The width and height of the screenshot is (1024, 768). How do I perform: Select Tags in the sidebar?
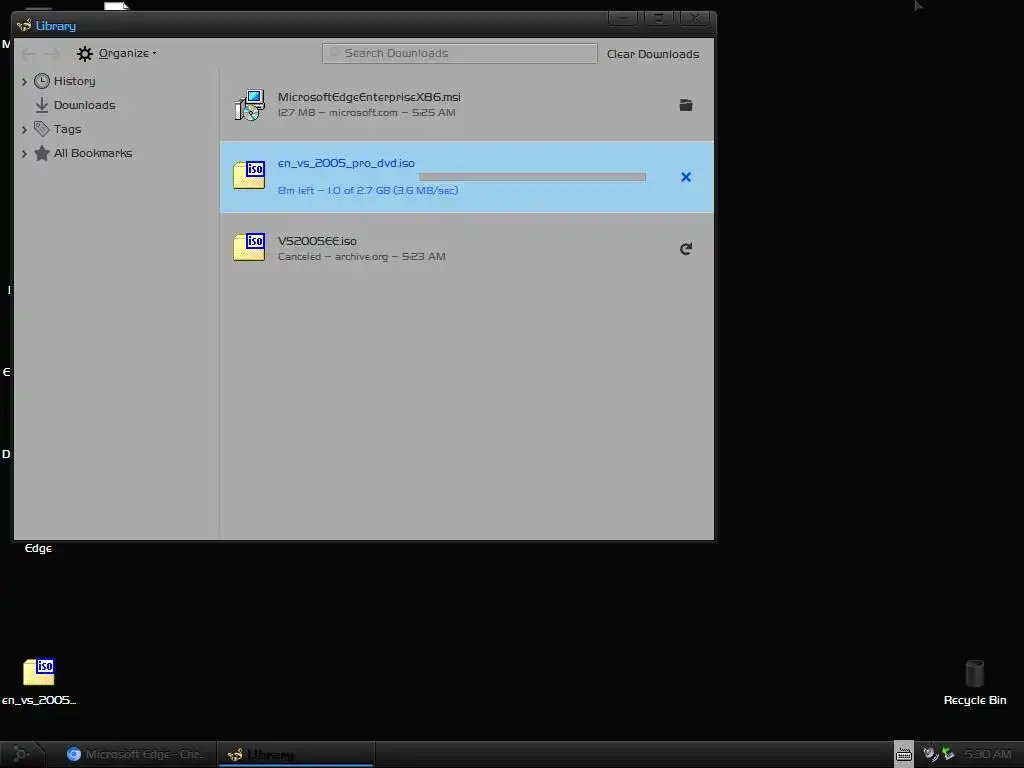point(67,129)
